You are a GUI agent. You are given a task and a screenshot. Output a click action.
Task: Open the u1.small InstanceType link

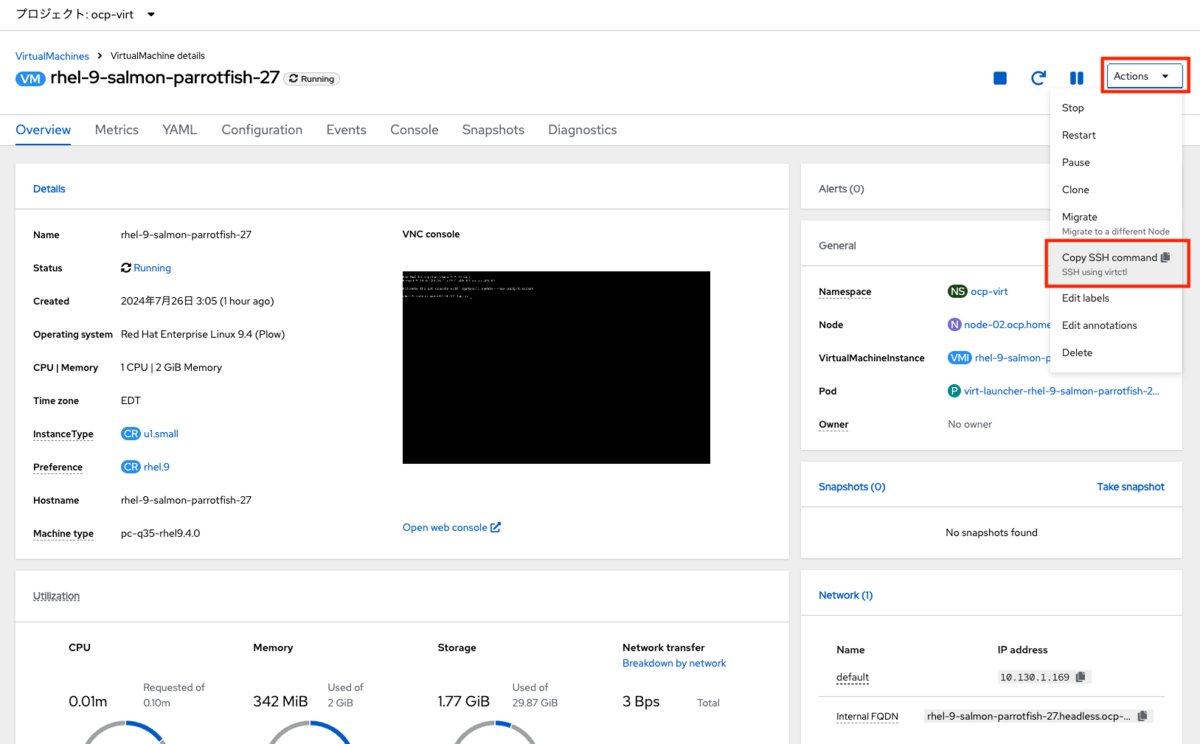pos(161,434)
